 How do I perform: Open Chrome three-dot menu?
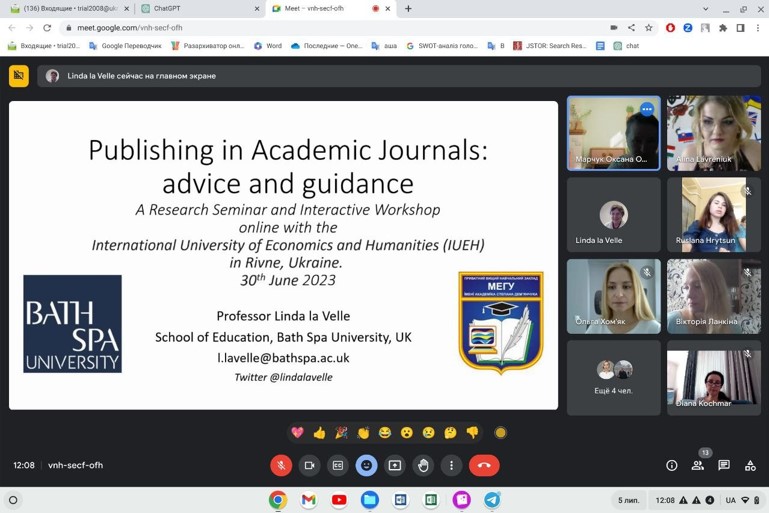pyautogui.click(x=758, y=28)
